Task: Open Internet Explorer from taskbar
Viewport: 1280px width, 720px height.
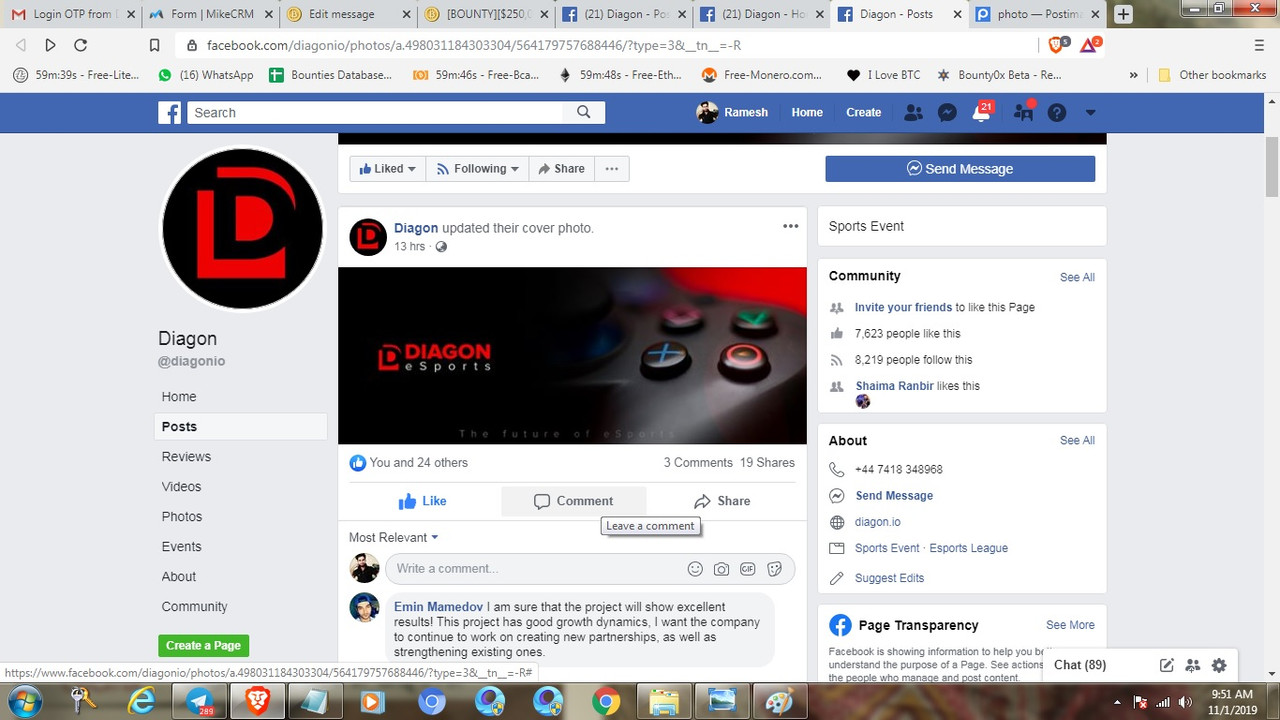Action: click(142, 701)
